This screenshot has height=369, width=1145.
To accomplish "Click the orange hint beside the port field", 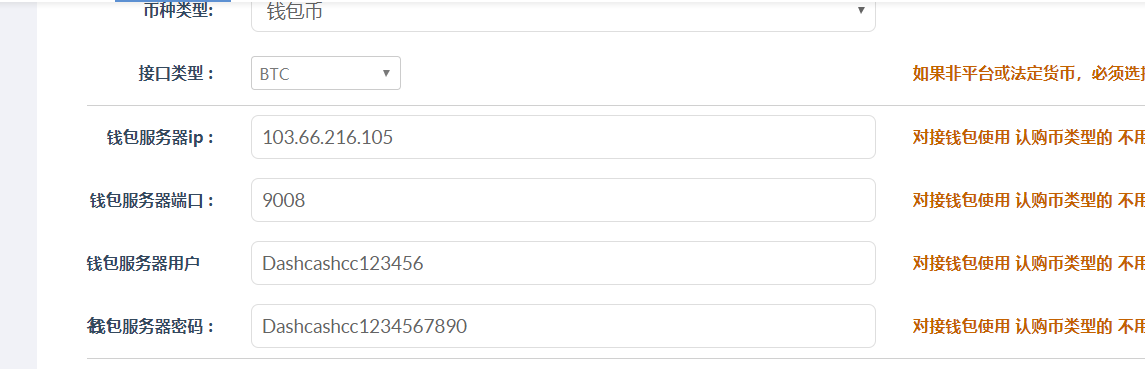I will (1029, 200).
